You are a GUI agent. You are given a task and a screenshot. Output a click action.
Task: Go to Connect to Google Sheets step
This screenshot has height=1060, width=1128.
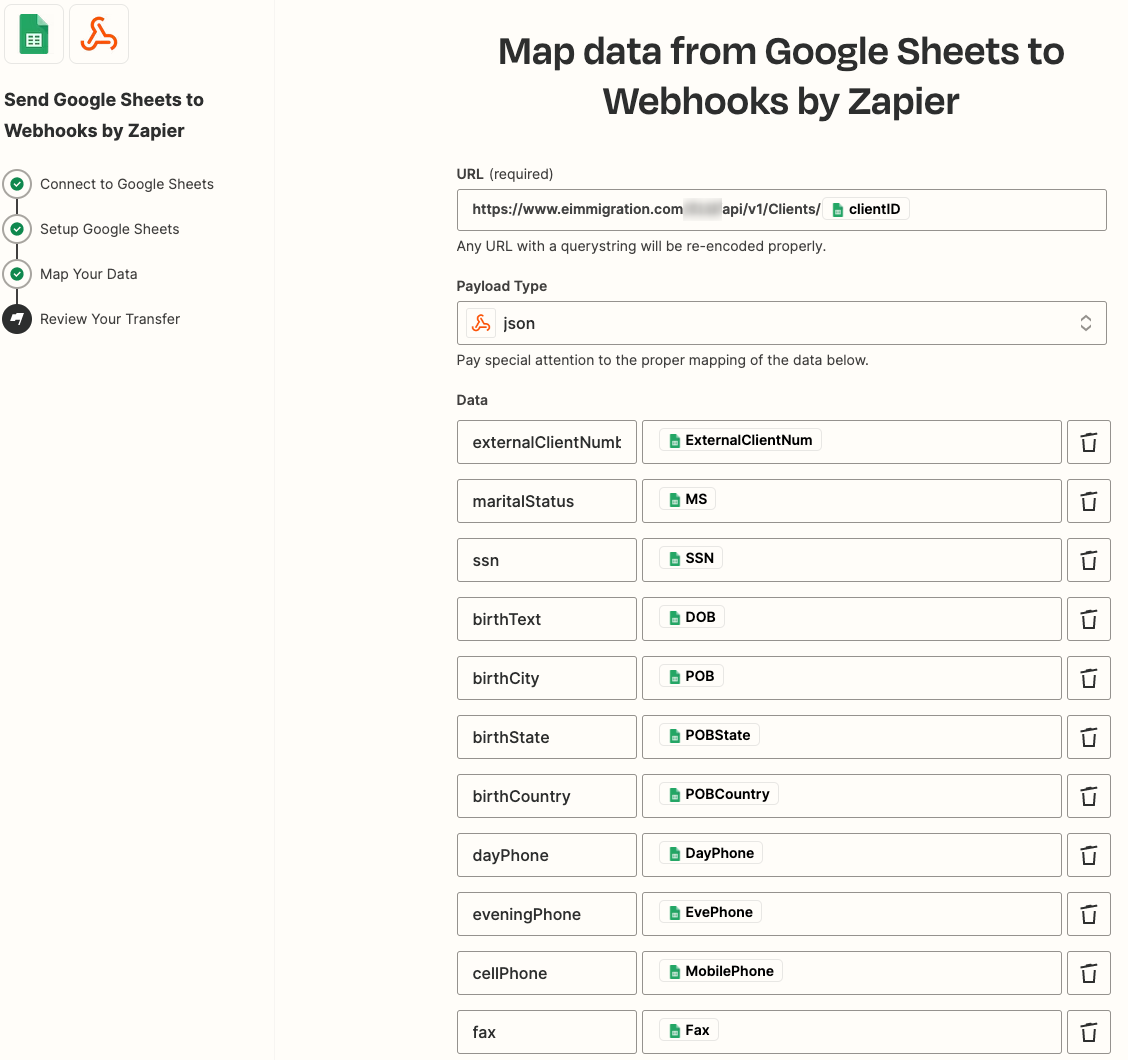[x=127, y=184]
